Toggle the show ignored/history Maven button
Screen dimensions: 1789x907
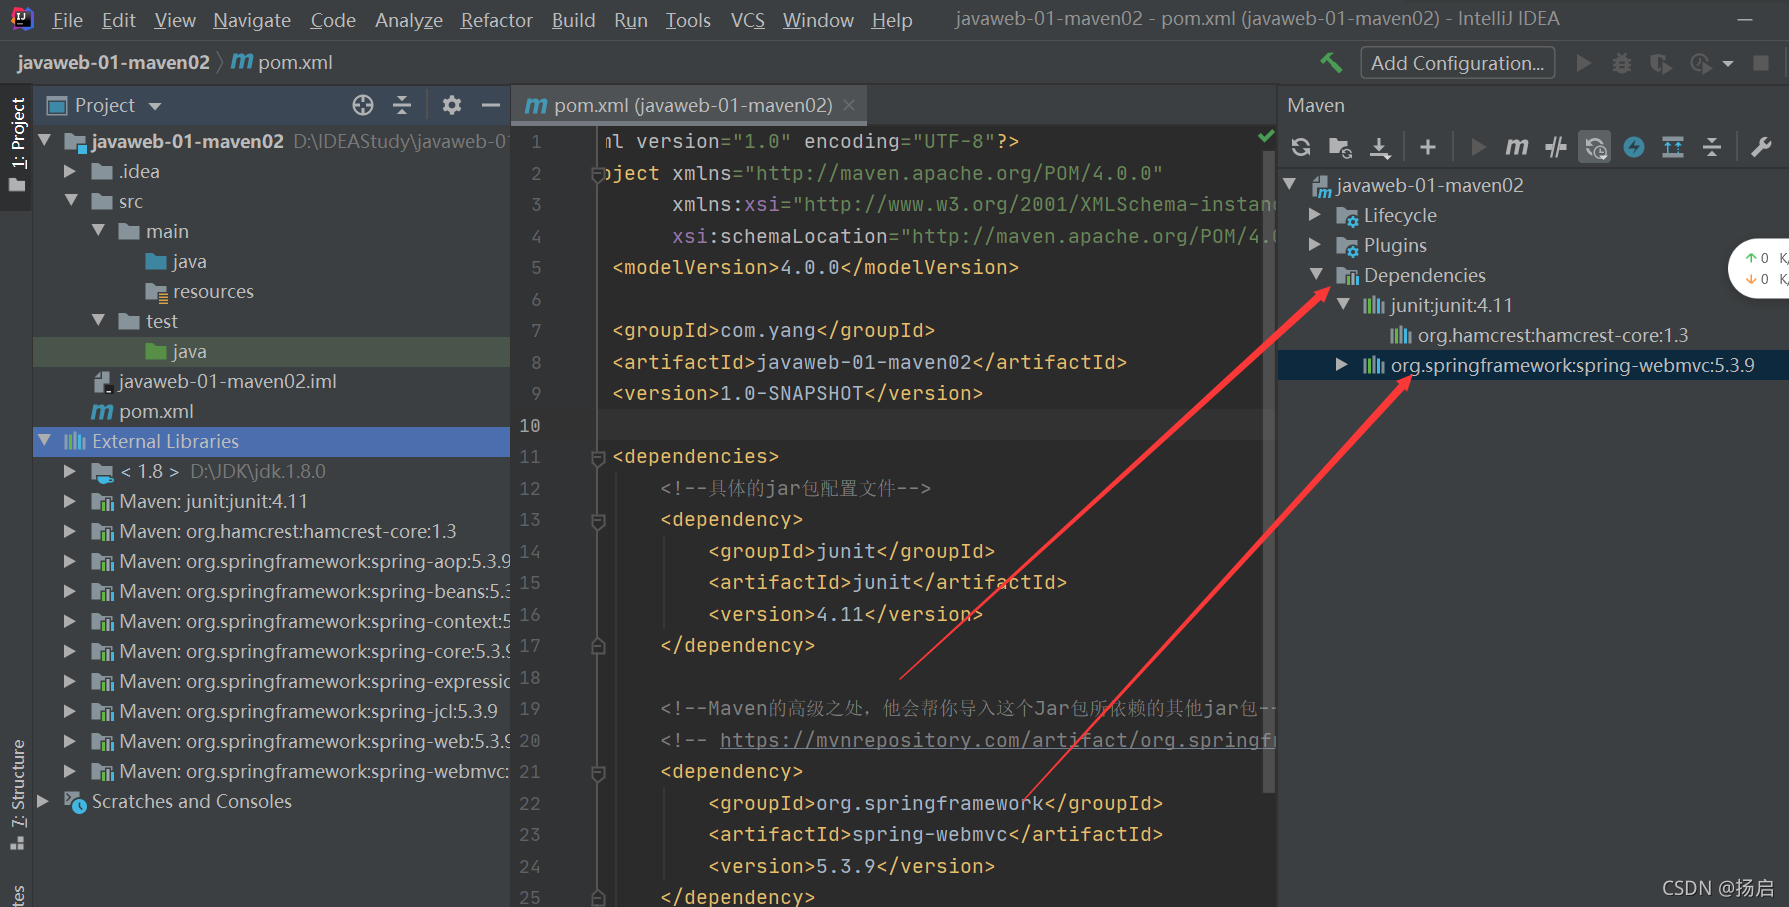click(x=1595, y=147)
